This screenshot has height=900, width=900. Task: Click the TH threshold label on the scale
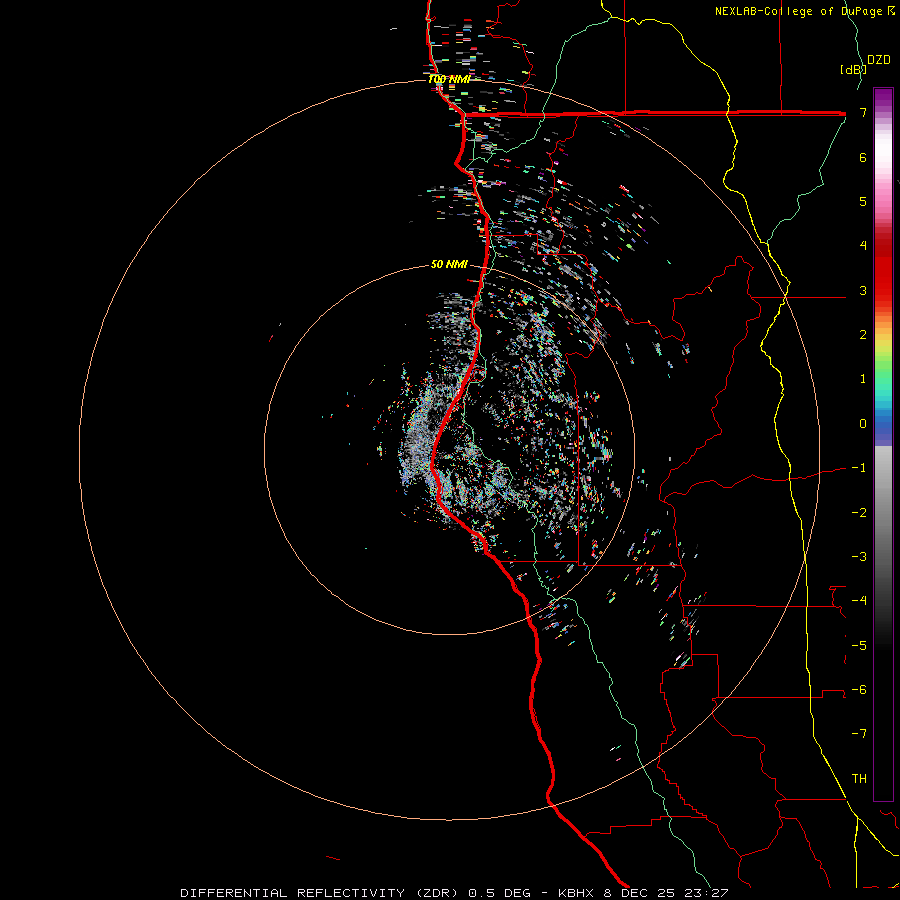coord(859,779)
